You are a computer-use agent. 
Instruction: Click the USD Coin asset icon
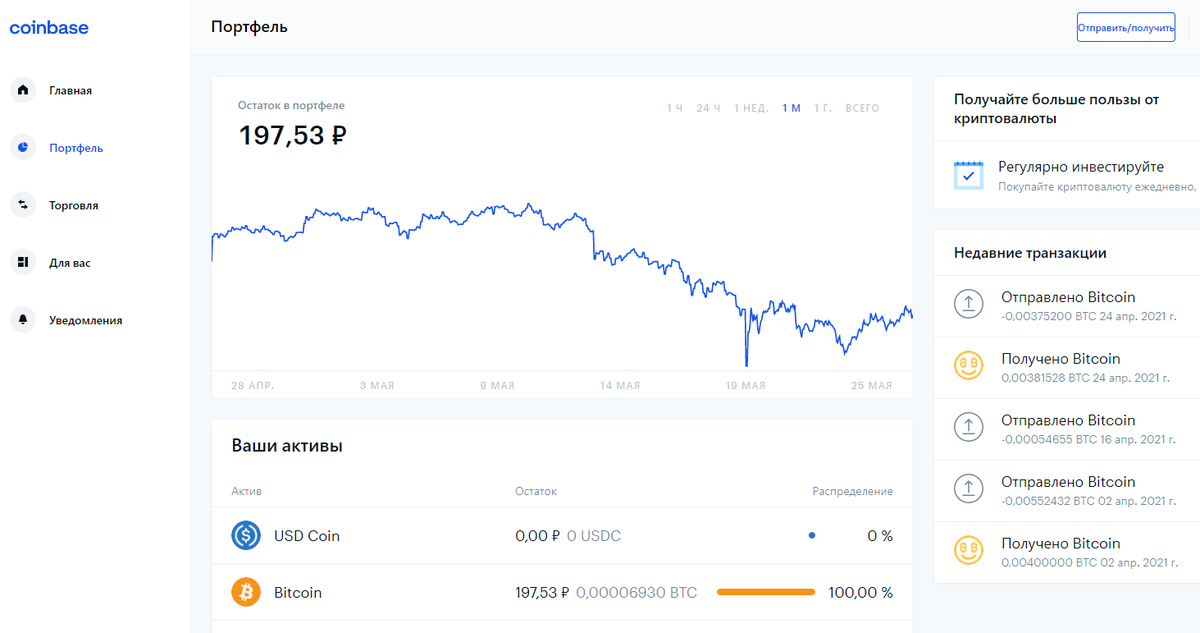click(246, 536)
